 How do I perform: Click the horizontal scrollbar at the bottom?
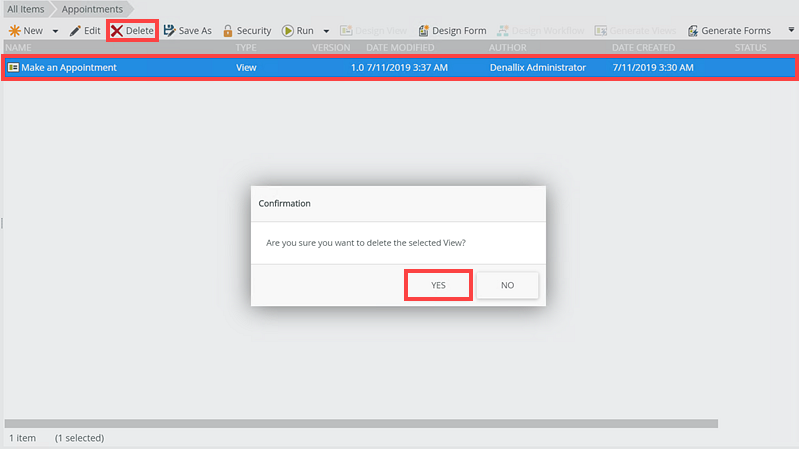(361, 424)
